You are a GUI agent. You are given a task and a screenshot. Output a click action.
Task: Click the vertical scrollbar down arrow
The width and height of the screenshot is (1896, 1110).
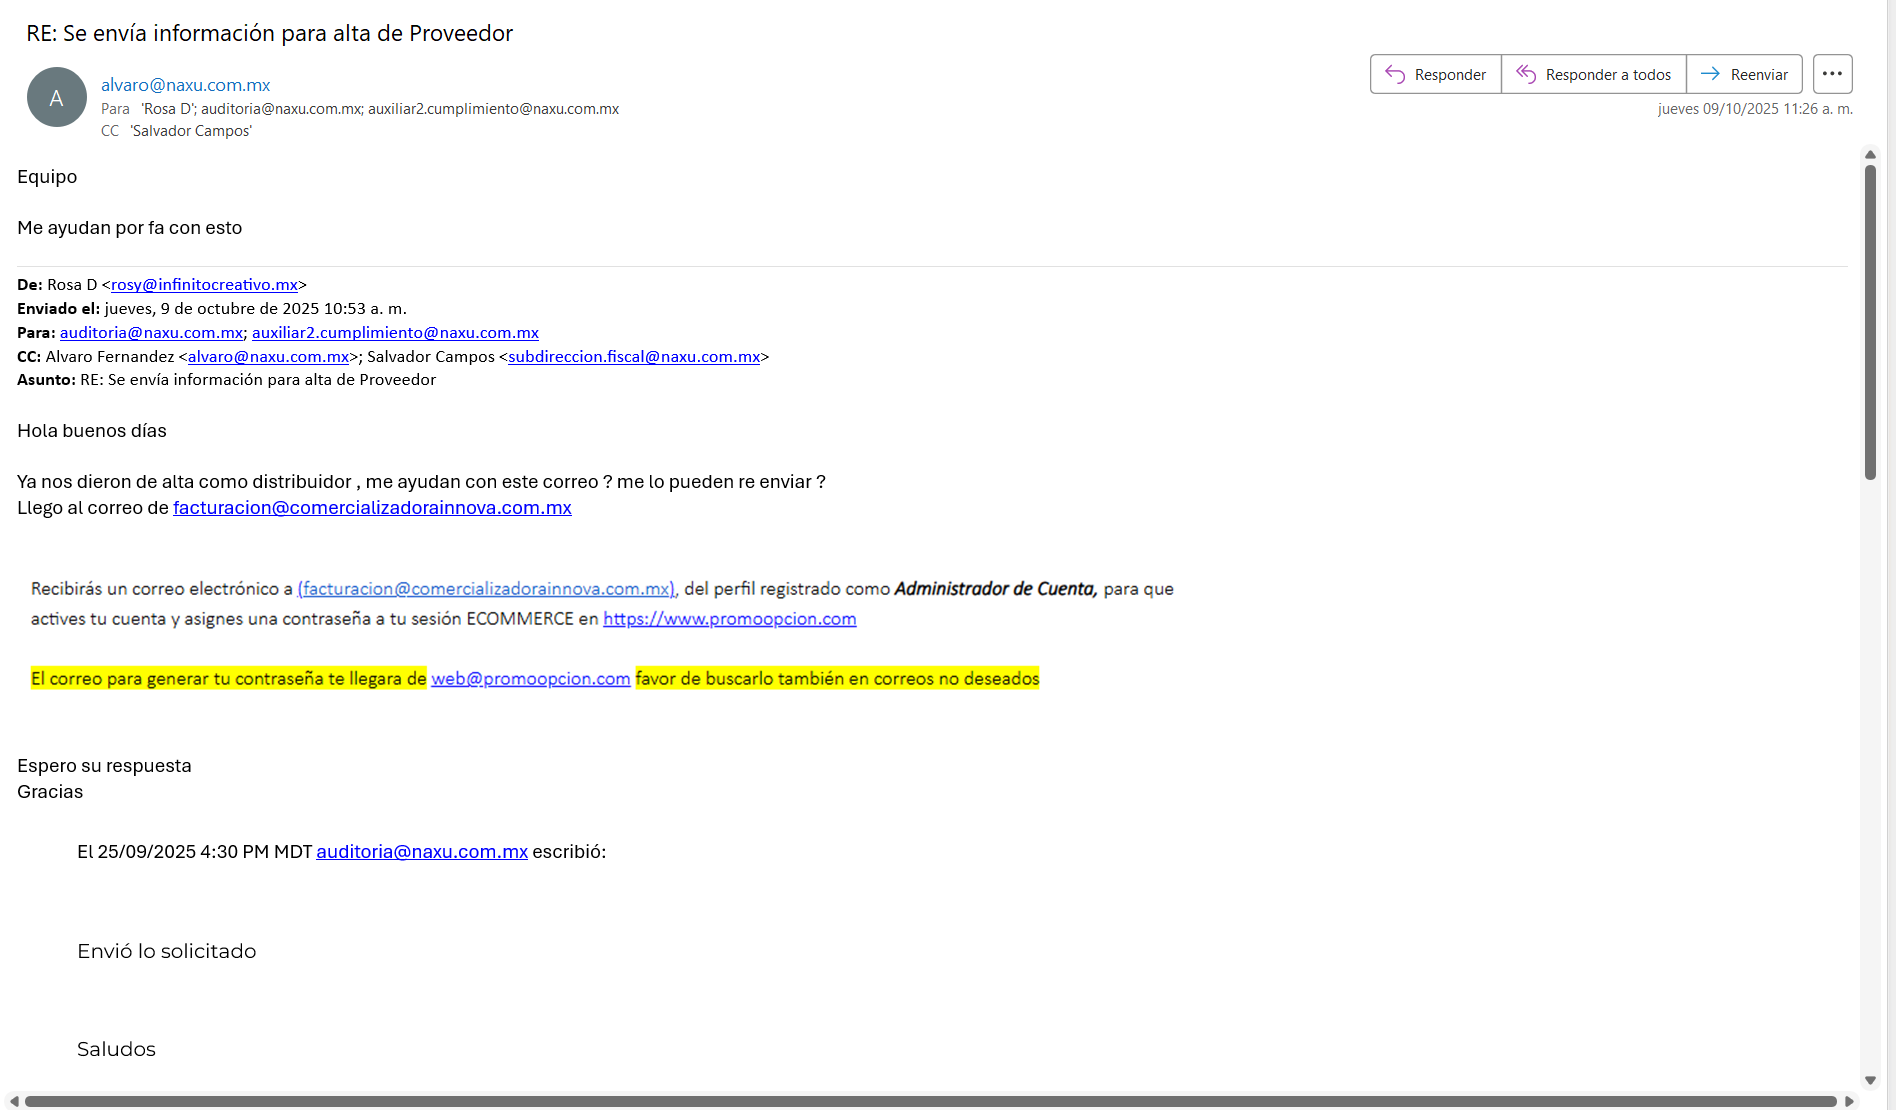[x=1870, y=1081]
